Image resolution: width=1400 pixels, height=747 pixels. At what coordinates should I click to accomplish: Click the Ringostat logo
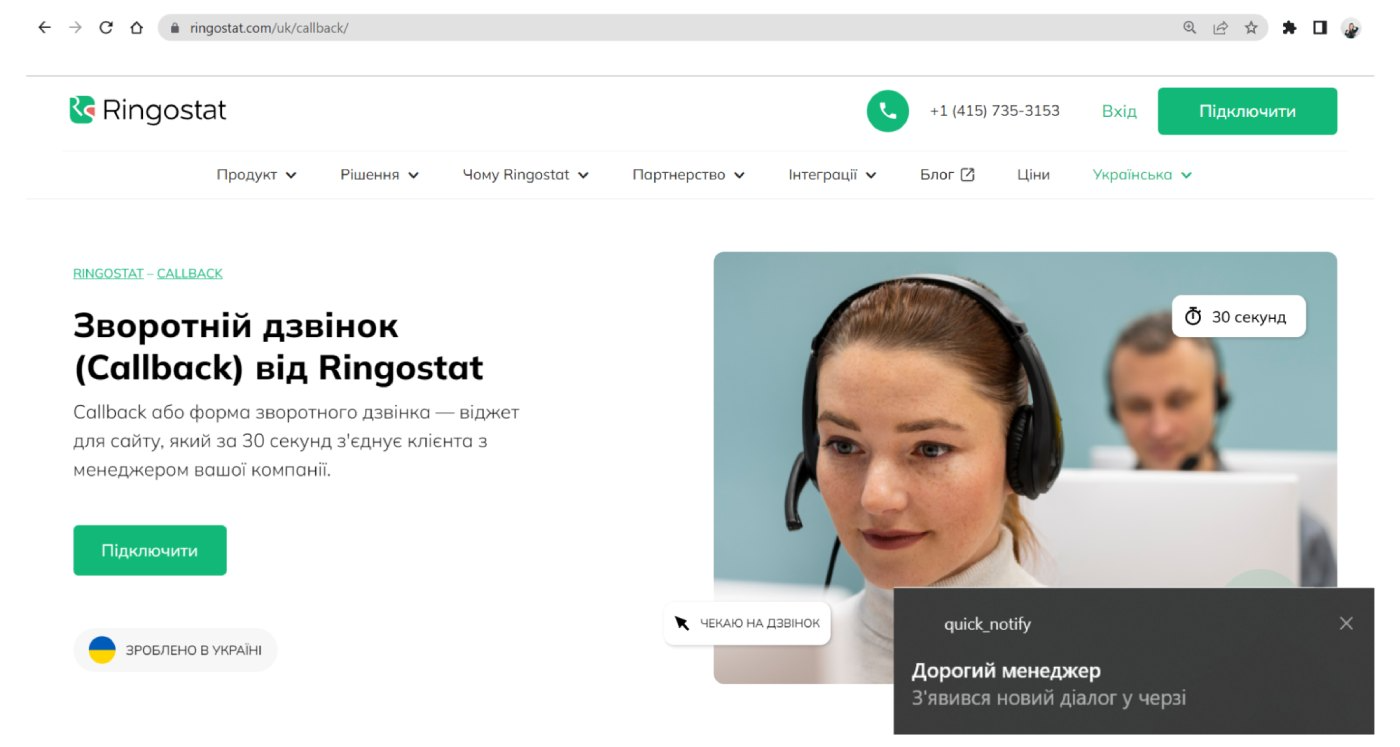[148, 110]
